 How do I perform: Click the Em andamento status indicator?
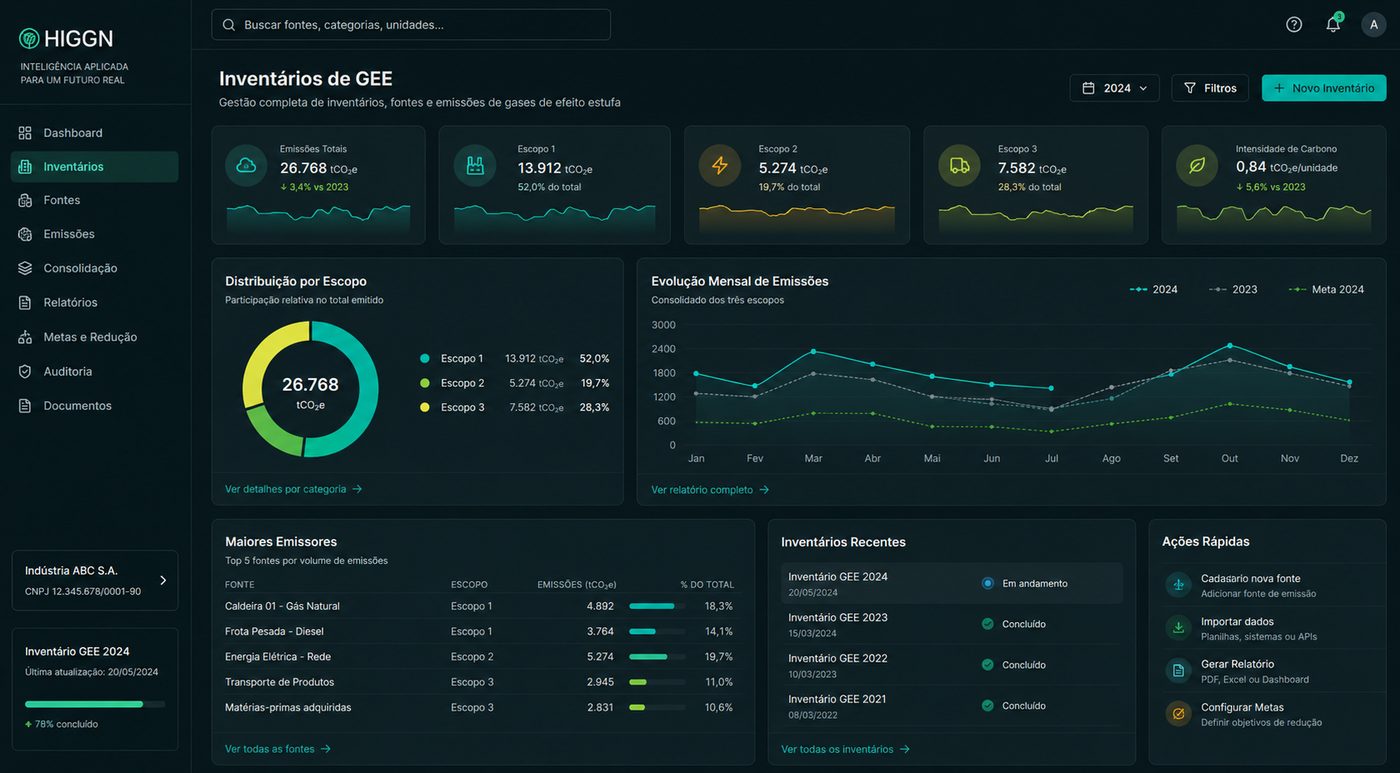pyautogui.click(x=988, y=583)
